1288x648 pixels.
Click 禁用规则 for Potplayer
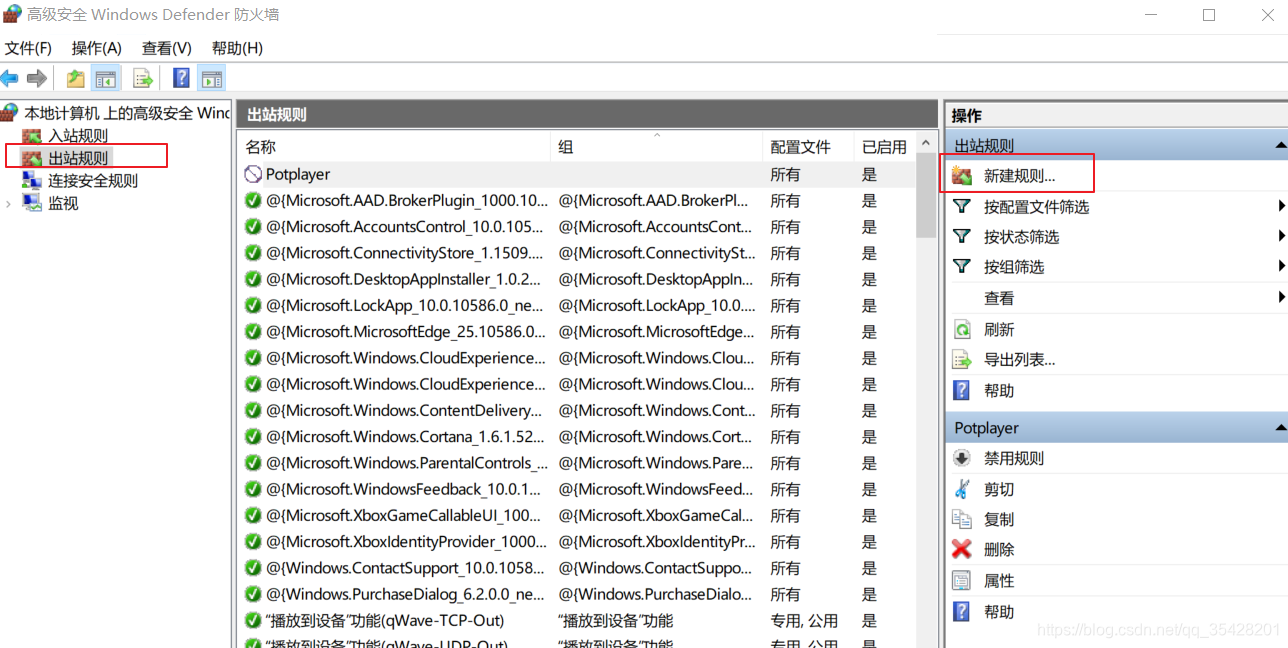pos(1014,458)
